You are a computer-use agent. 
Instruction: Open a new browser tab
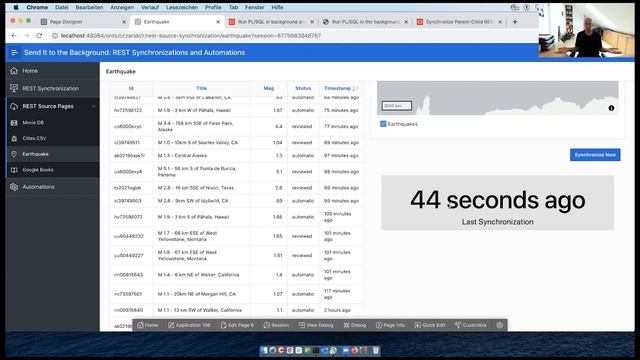click(x=515, y=22)
